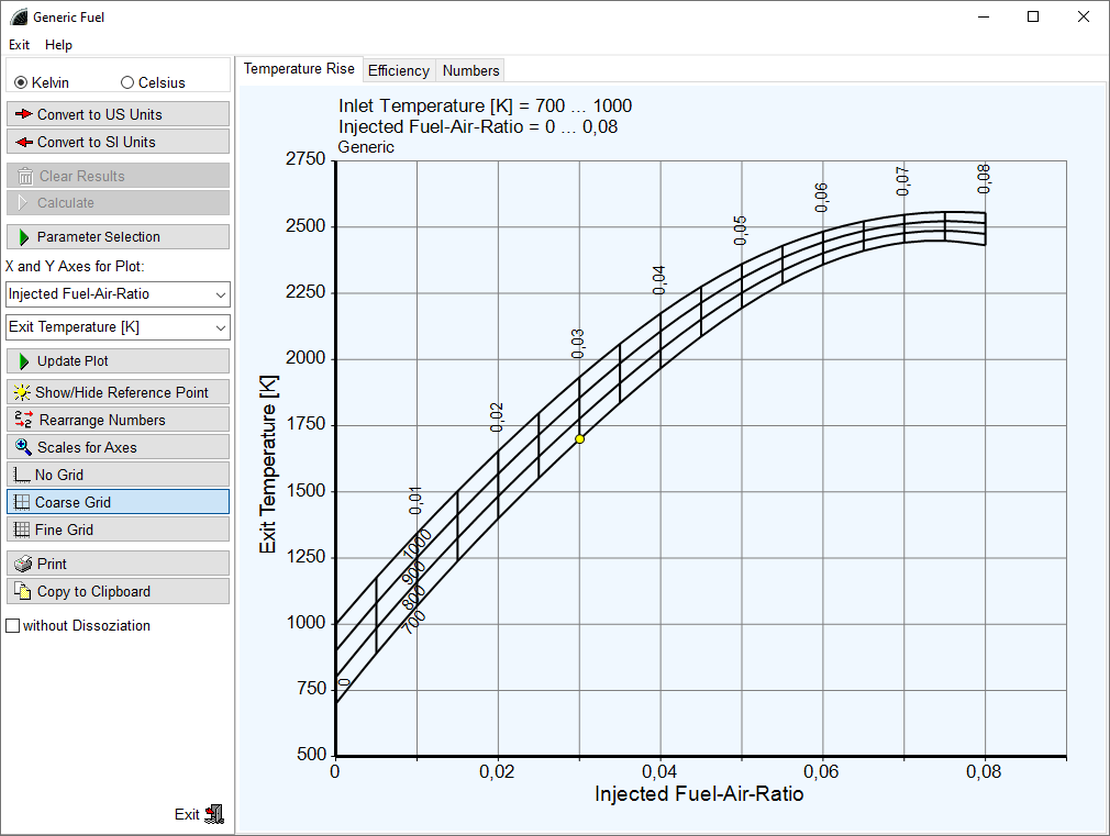1110x836 pixels.
Task: Click the sun icon on Show/Hide Reference Point
Action: (22, 392)
